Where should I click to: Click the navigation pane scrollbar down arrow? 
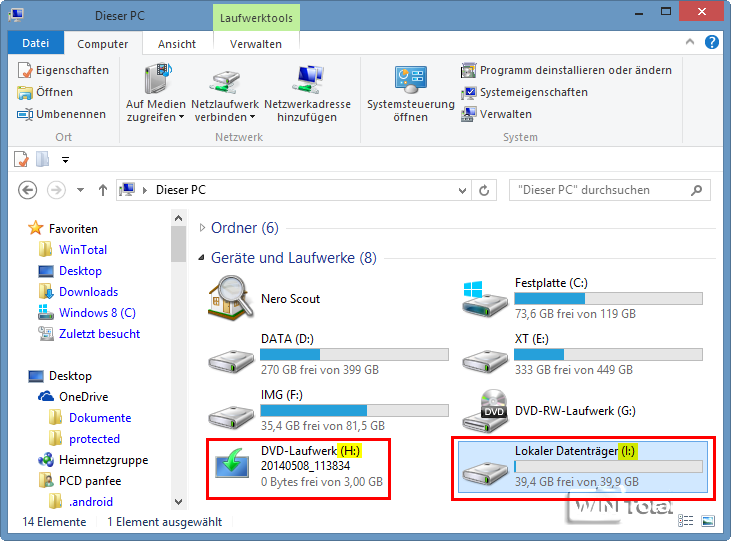[x=179, y=501]
